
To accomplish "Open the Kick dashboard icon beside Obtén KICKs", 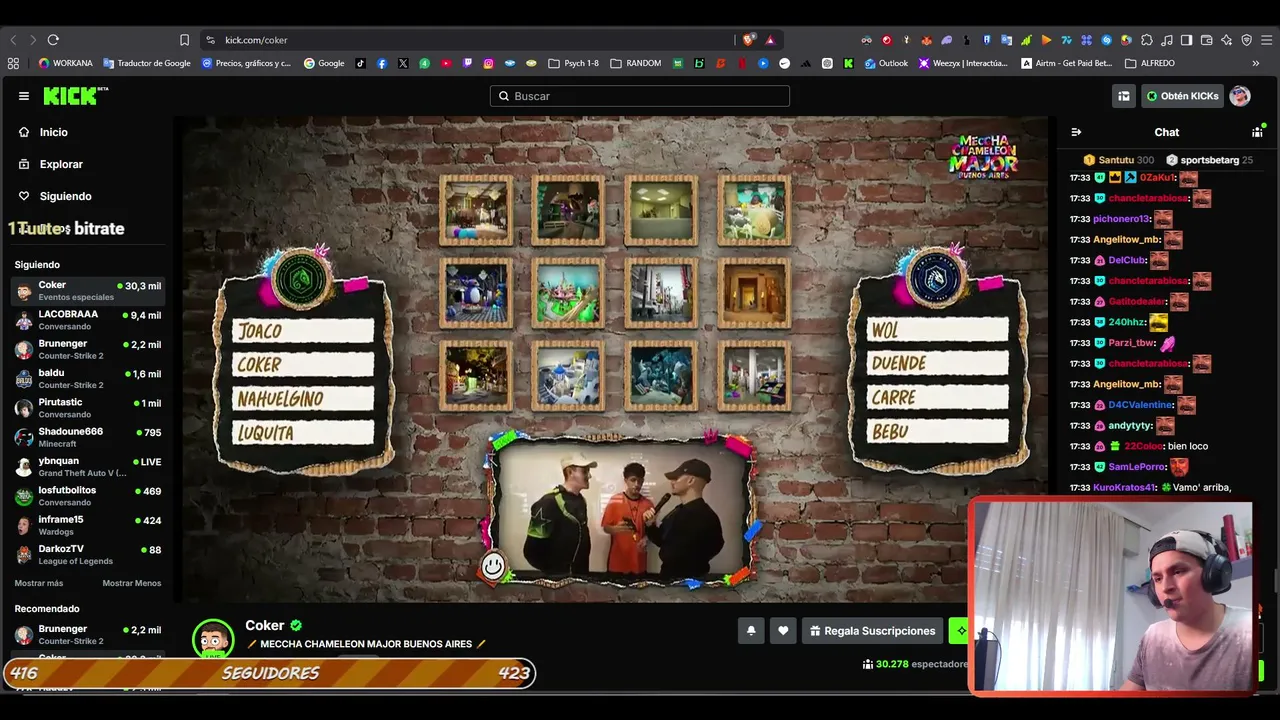I will pyautogui.click(x=1124, y=96).
